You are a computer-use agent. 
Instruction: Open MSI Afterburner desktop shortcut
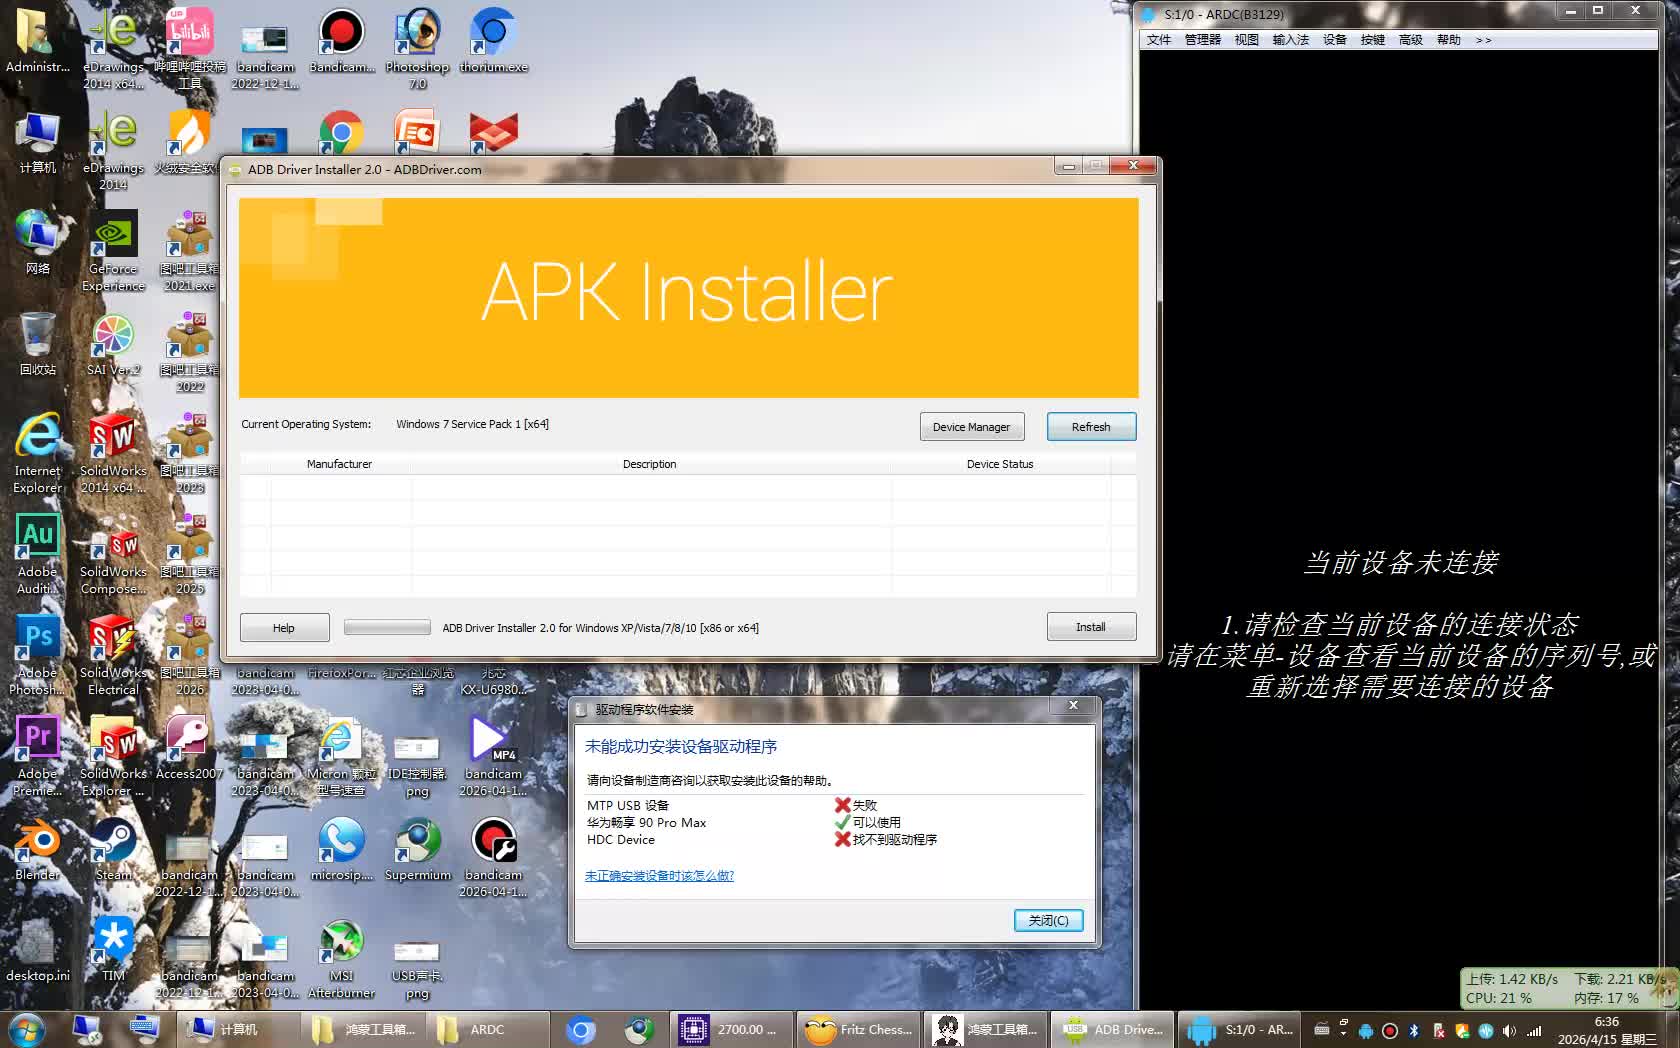(x=341, y=958)
